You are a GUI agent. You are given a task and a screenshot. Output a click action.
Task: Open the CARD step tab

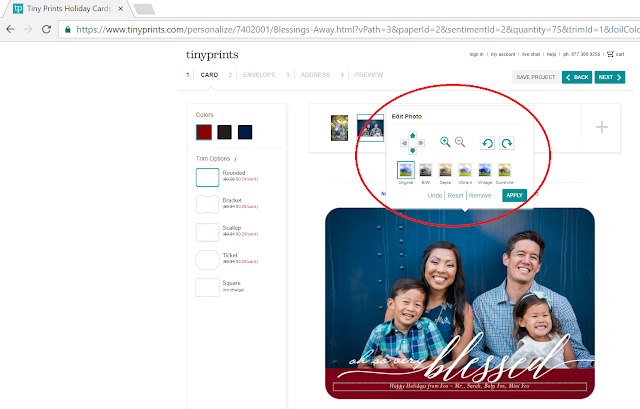(209, 75)
